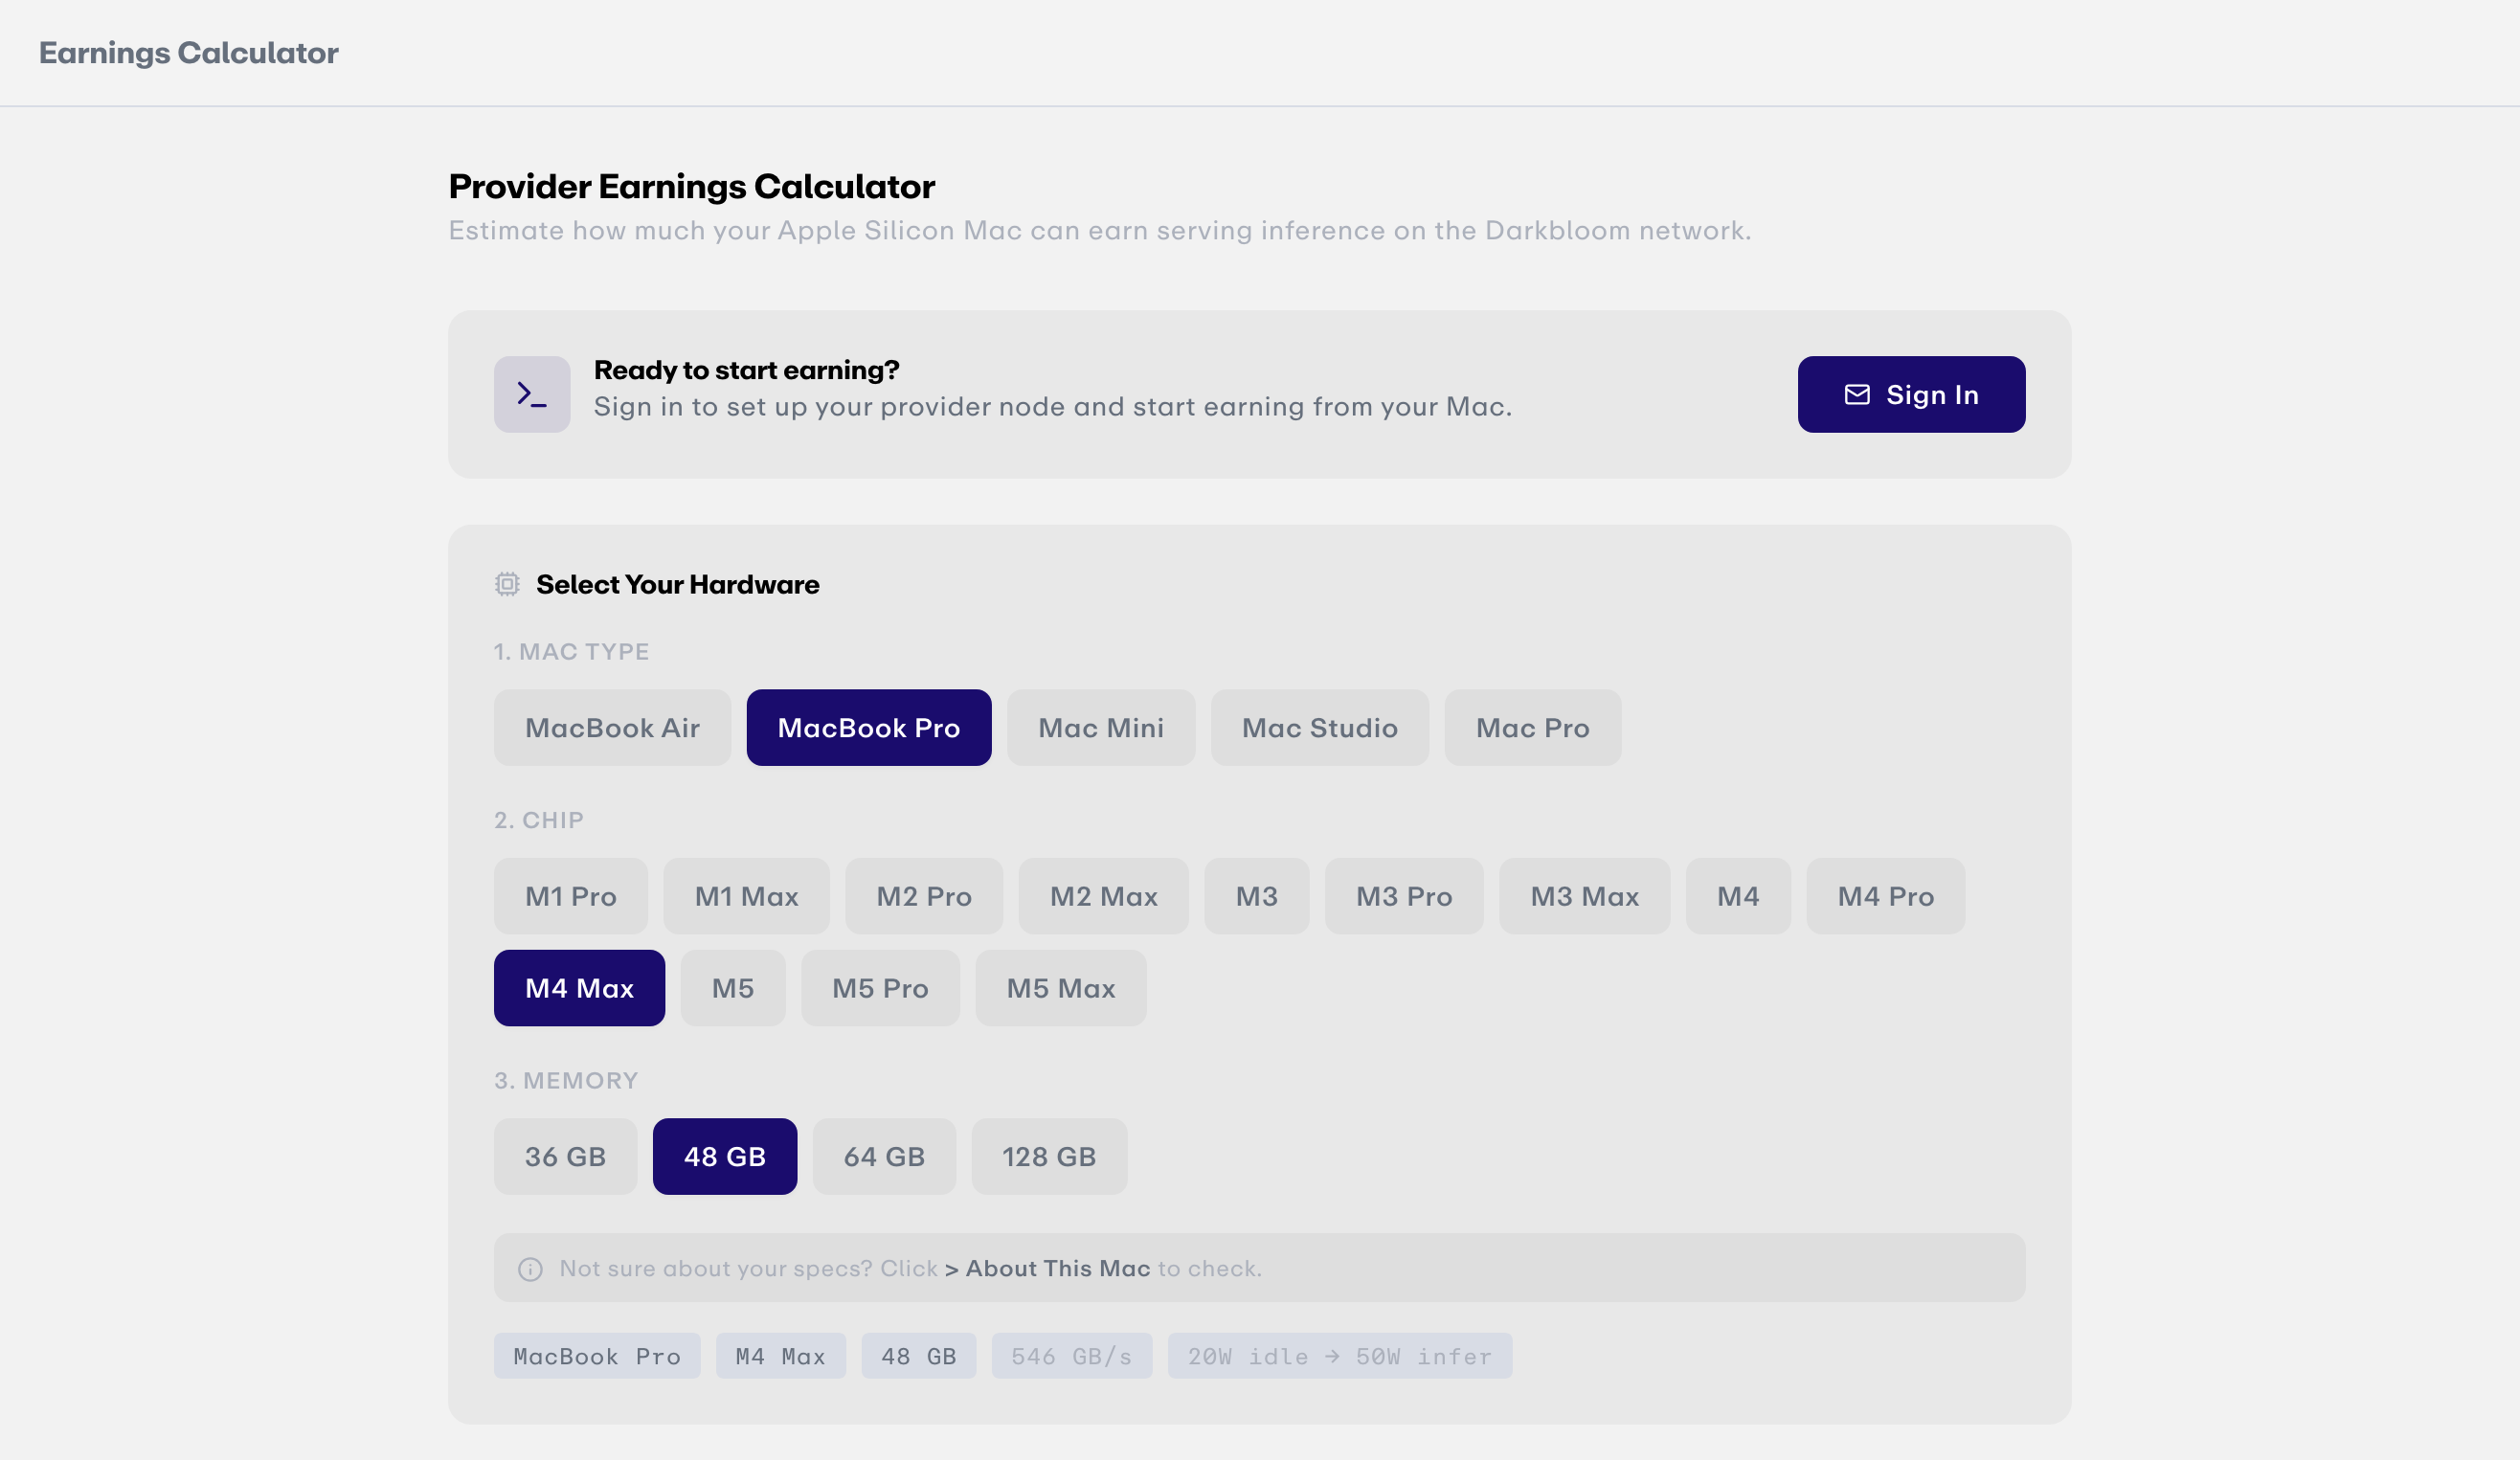The width and height of the screenshot is (2520, 1461).
Task: Click the Sign In button
Action: tap(1910, 394)
